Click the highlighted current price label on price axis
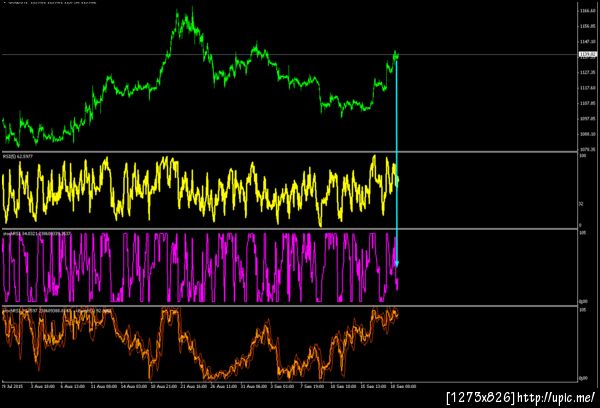 coord(588,54)
